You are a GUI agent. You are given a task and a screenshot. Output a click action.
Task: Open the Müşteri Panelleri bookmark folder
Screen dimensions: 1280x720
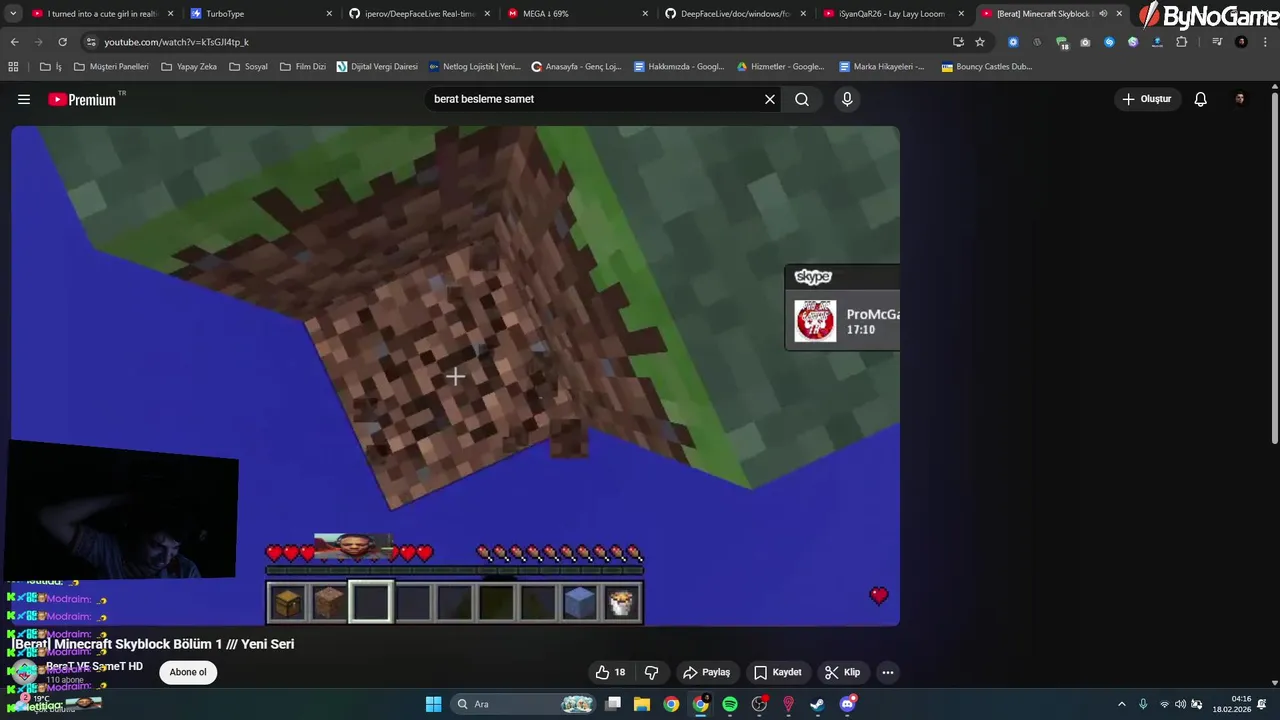point(111,67)
